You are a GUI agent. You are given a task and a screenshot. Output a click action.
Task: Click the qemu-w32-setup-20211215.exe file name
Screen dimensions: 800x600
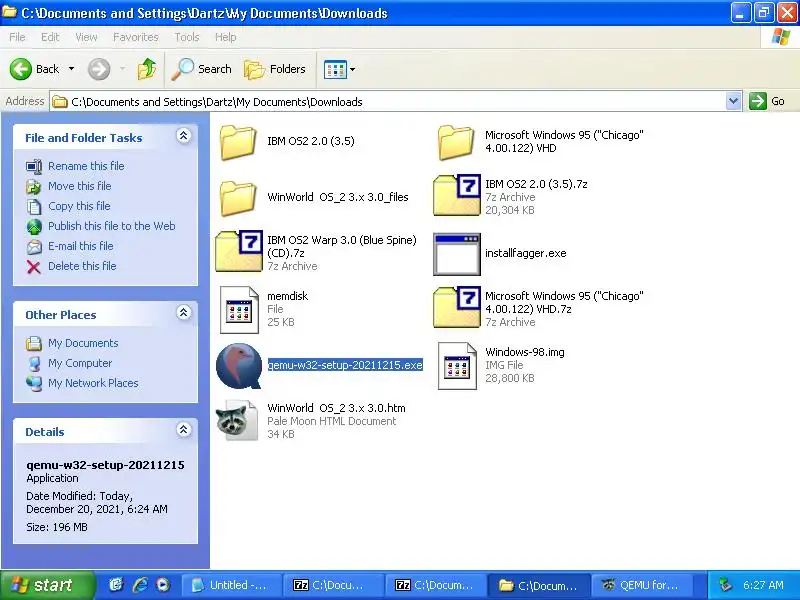click(x=345, y=365)
